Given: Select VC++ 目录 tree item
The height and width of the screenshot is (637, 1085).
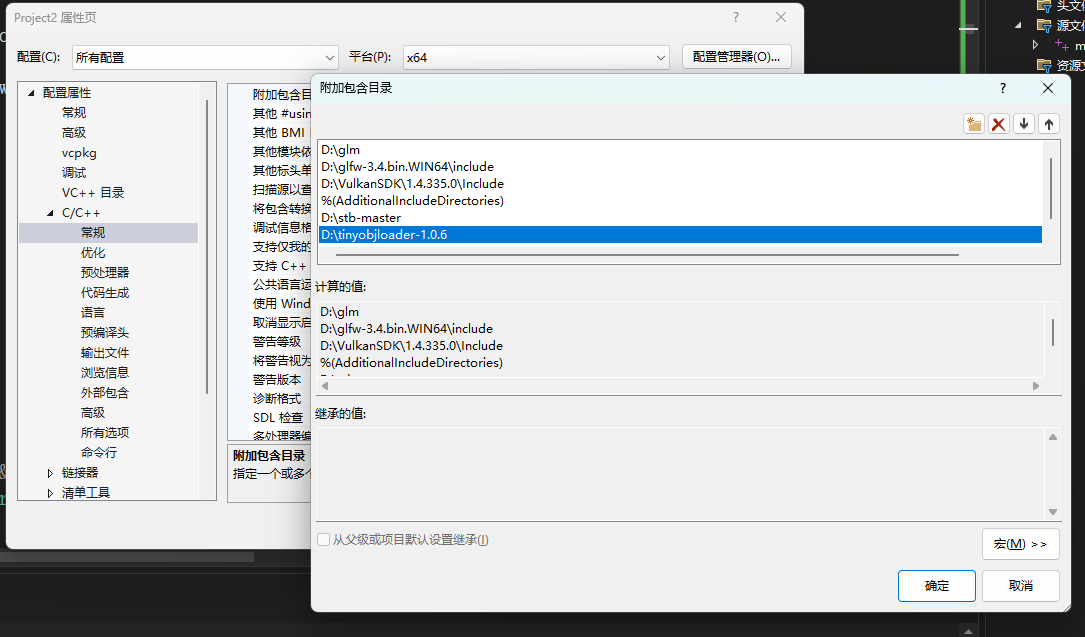Looking at the screenshot, I should (x=93, y=193).
